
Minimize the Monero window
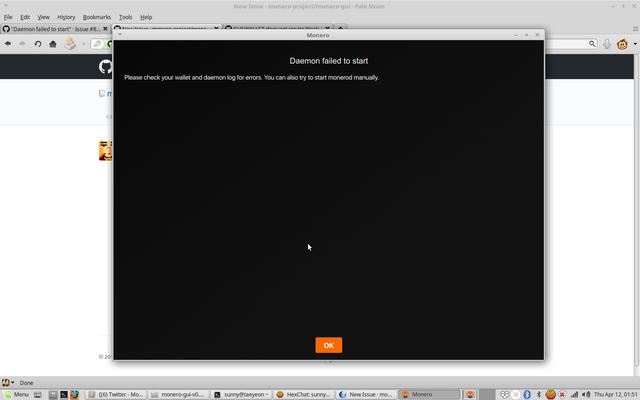tap(516, 35)
